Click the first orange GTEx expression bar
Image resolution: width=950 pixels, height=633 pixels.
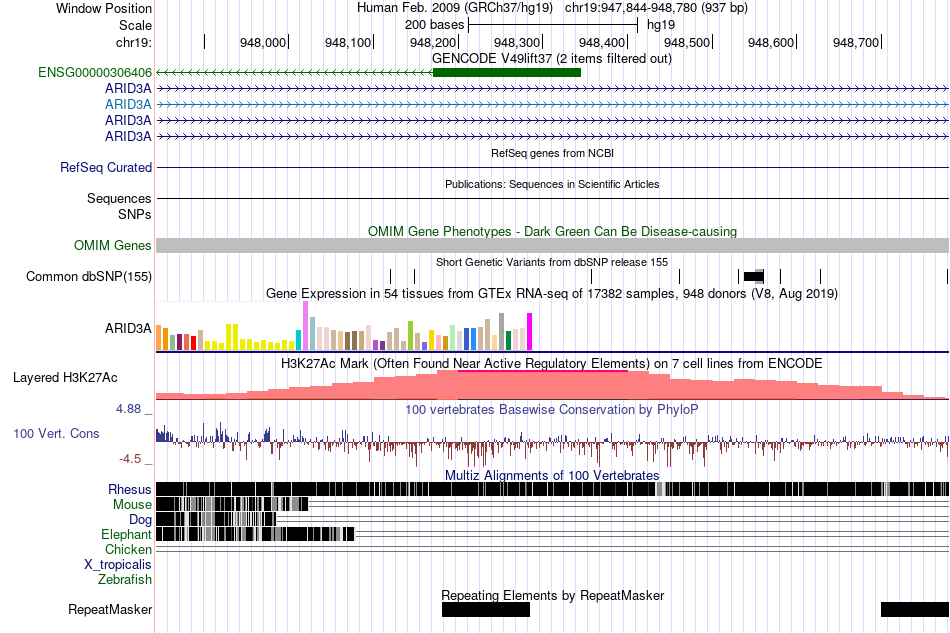click(159, 338)
